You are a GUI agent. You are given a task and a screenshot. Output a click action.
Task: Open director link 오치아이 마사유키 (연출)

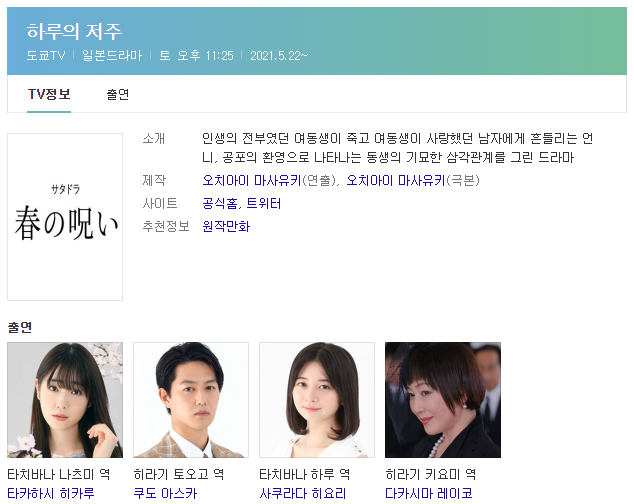click(252, 180)
